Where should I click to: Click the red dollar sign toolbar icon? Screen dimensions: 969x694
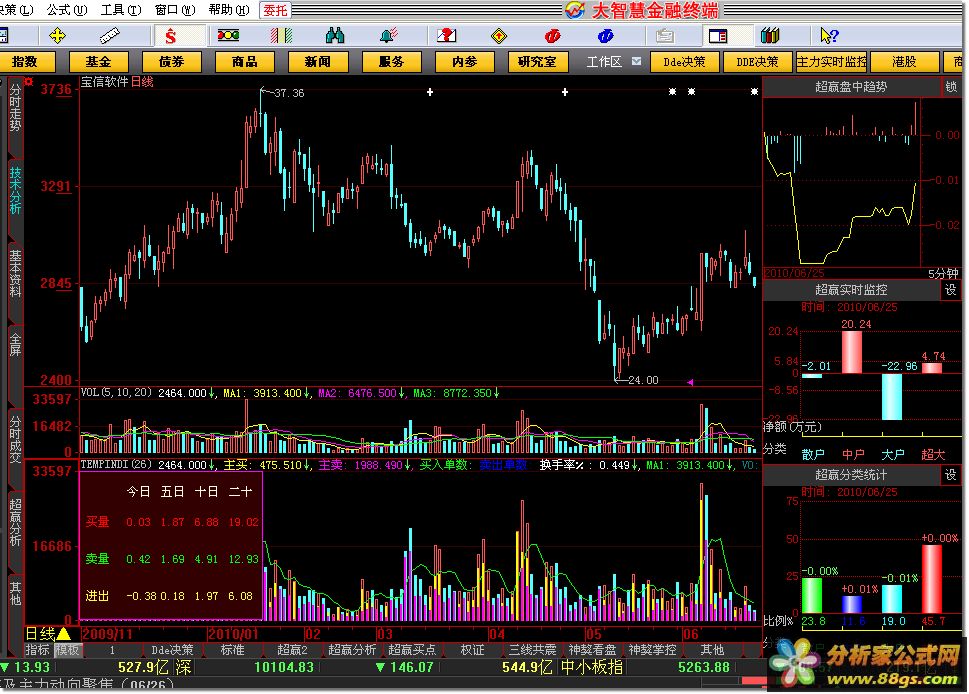[x=171, y=36]
